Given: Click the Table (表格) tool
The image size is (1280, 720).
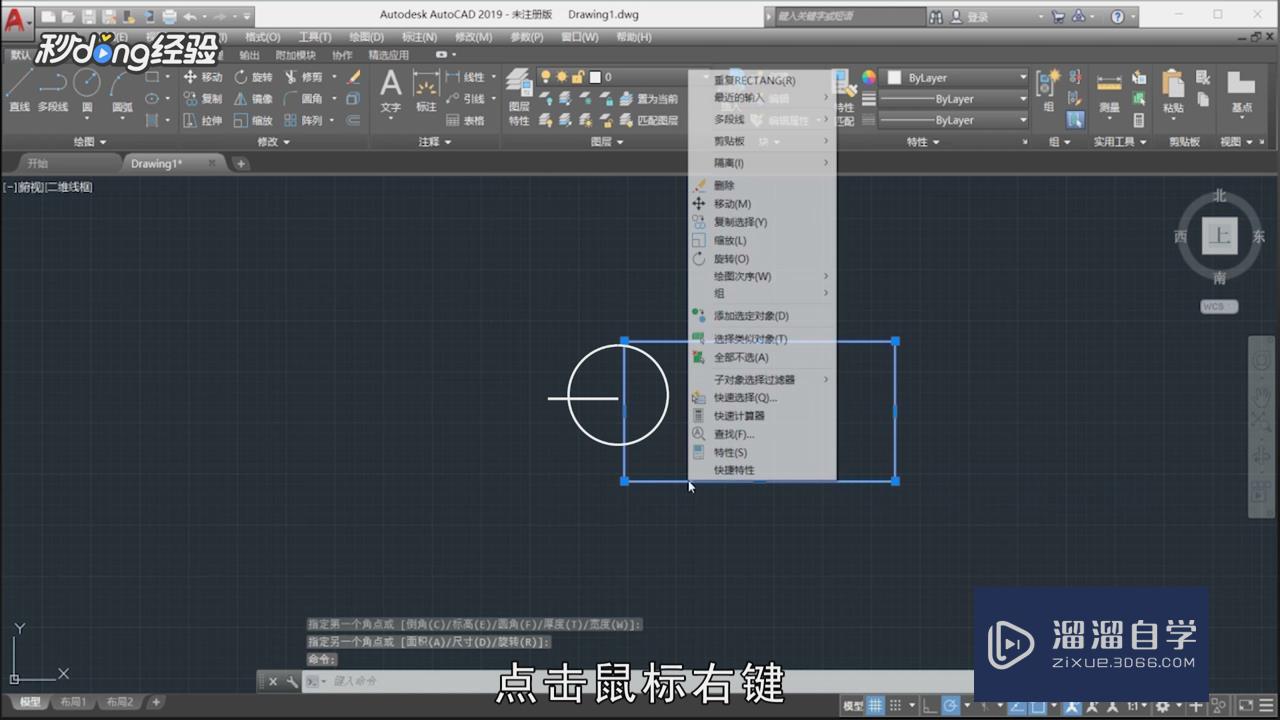Looking at the screenshot, I should pyautogui.click(x=465, y=120).
